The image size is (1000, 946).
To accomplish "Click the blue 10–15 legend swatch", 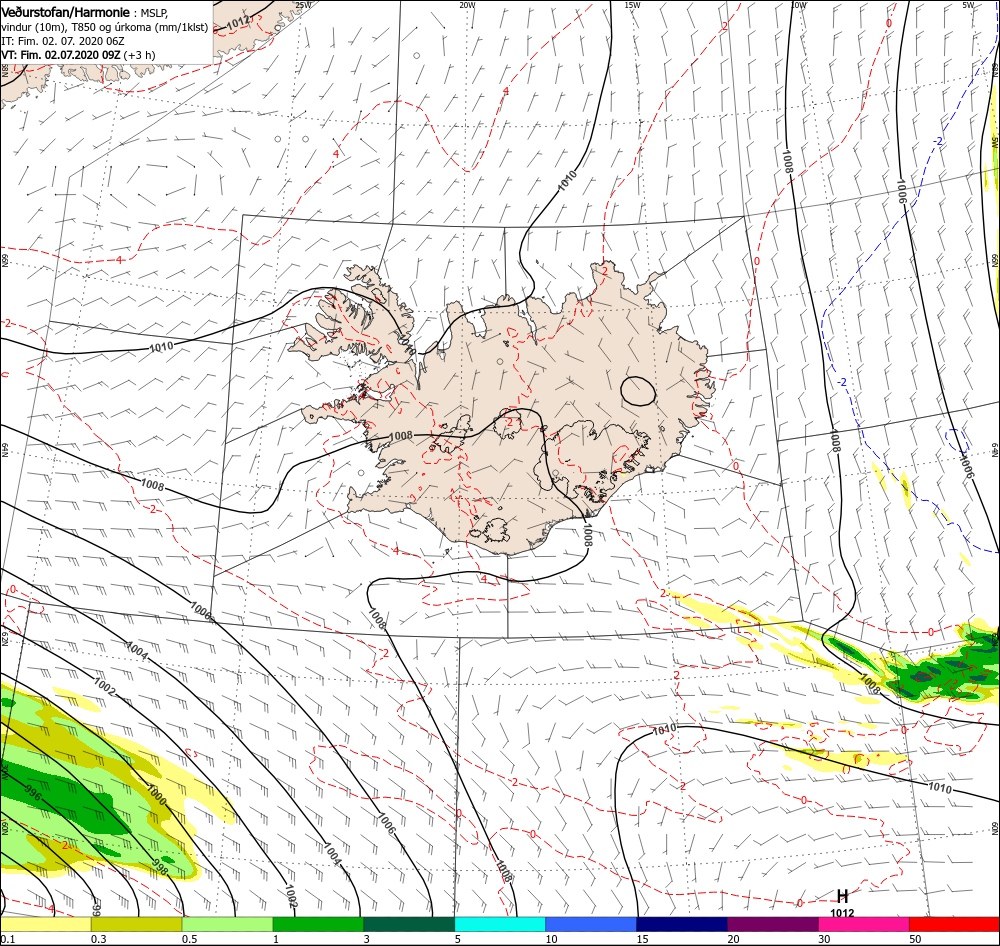I will click(x=591, y=924).
